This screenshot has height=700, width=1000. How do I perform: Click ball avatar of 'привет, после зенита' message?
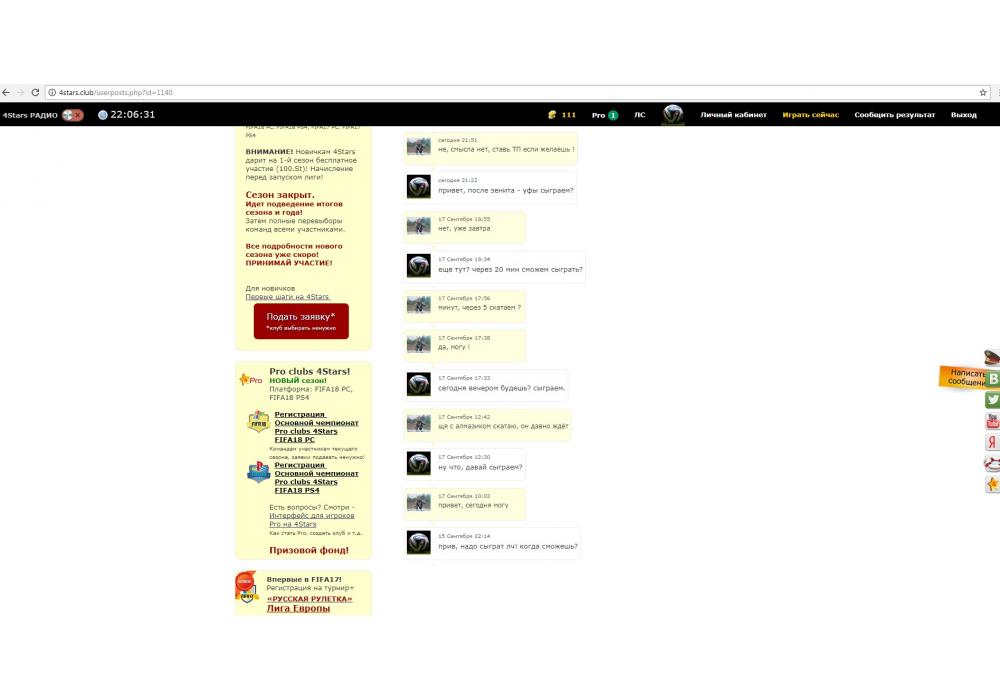[418, 187]
